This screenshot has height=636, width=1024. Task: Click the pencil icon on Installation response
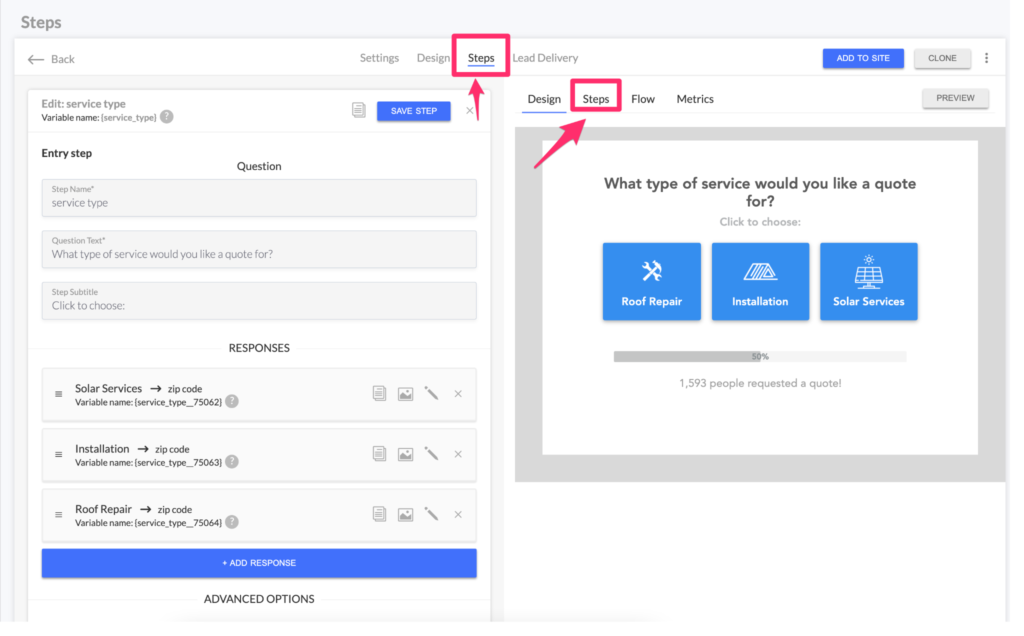(431, 453)
